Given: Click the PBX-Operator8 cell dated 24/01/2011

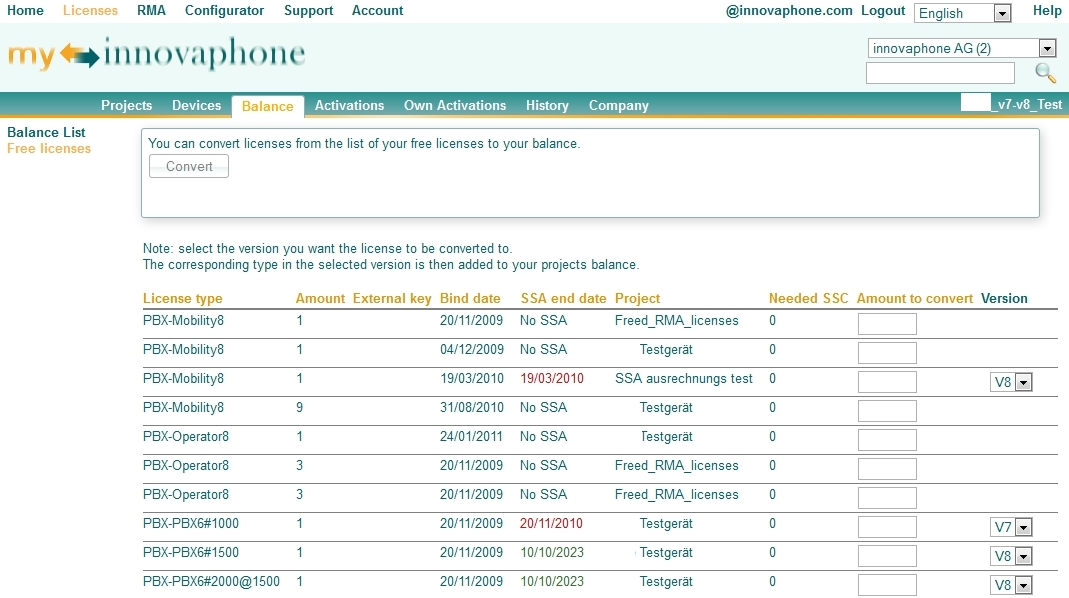Looking at the screenshot, I should [x=185, y=436].
